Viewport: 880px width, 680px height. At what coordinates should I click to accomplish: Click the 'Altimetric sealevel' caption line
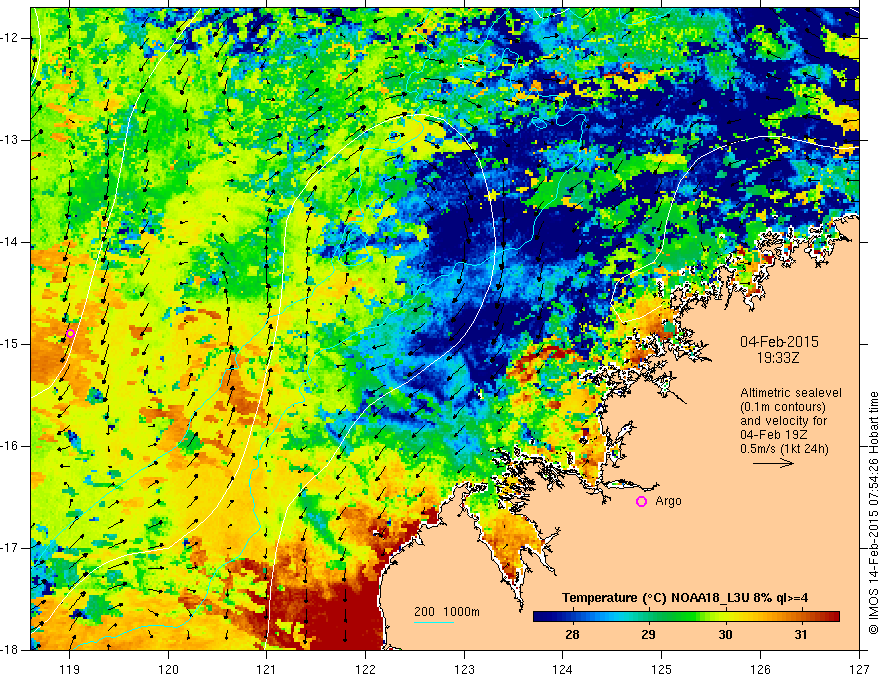[791, 393]
